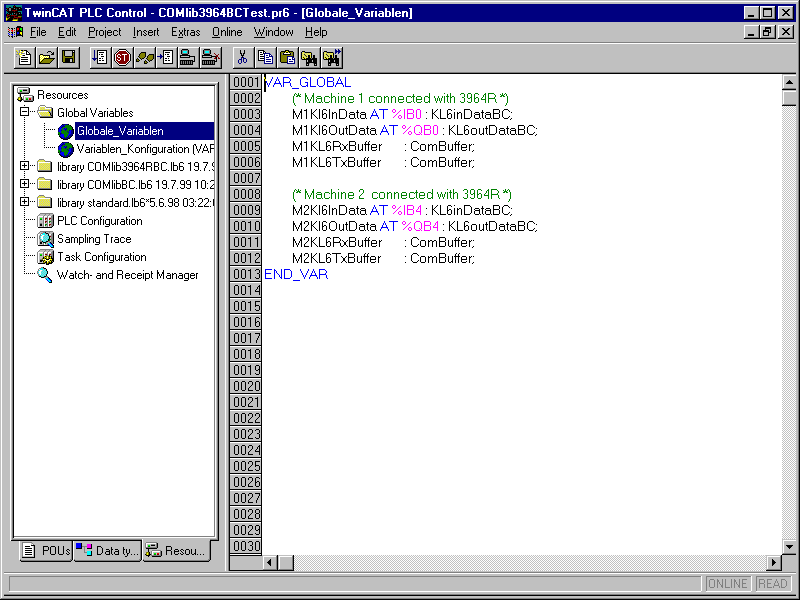Screen dimensions: 800x600
Task: Click the TwinCAT icon left of File menu
Action: [15, 32]
